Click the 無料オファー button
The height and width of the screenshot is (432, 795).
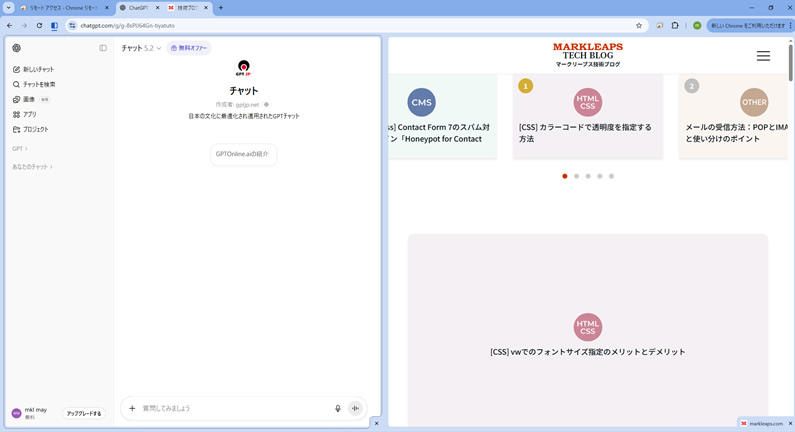click(x=189, y=48)
